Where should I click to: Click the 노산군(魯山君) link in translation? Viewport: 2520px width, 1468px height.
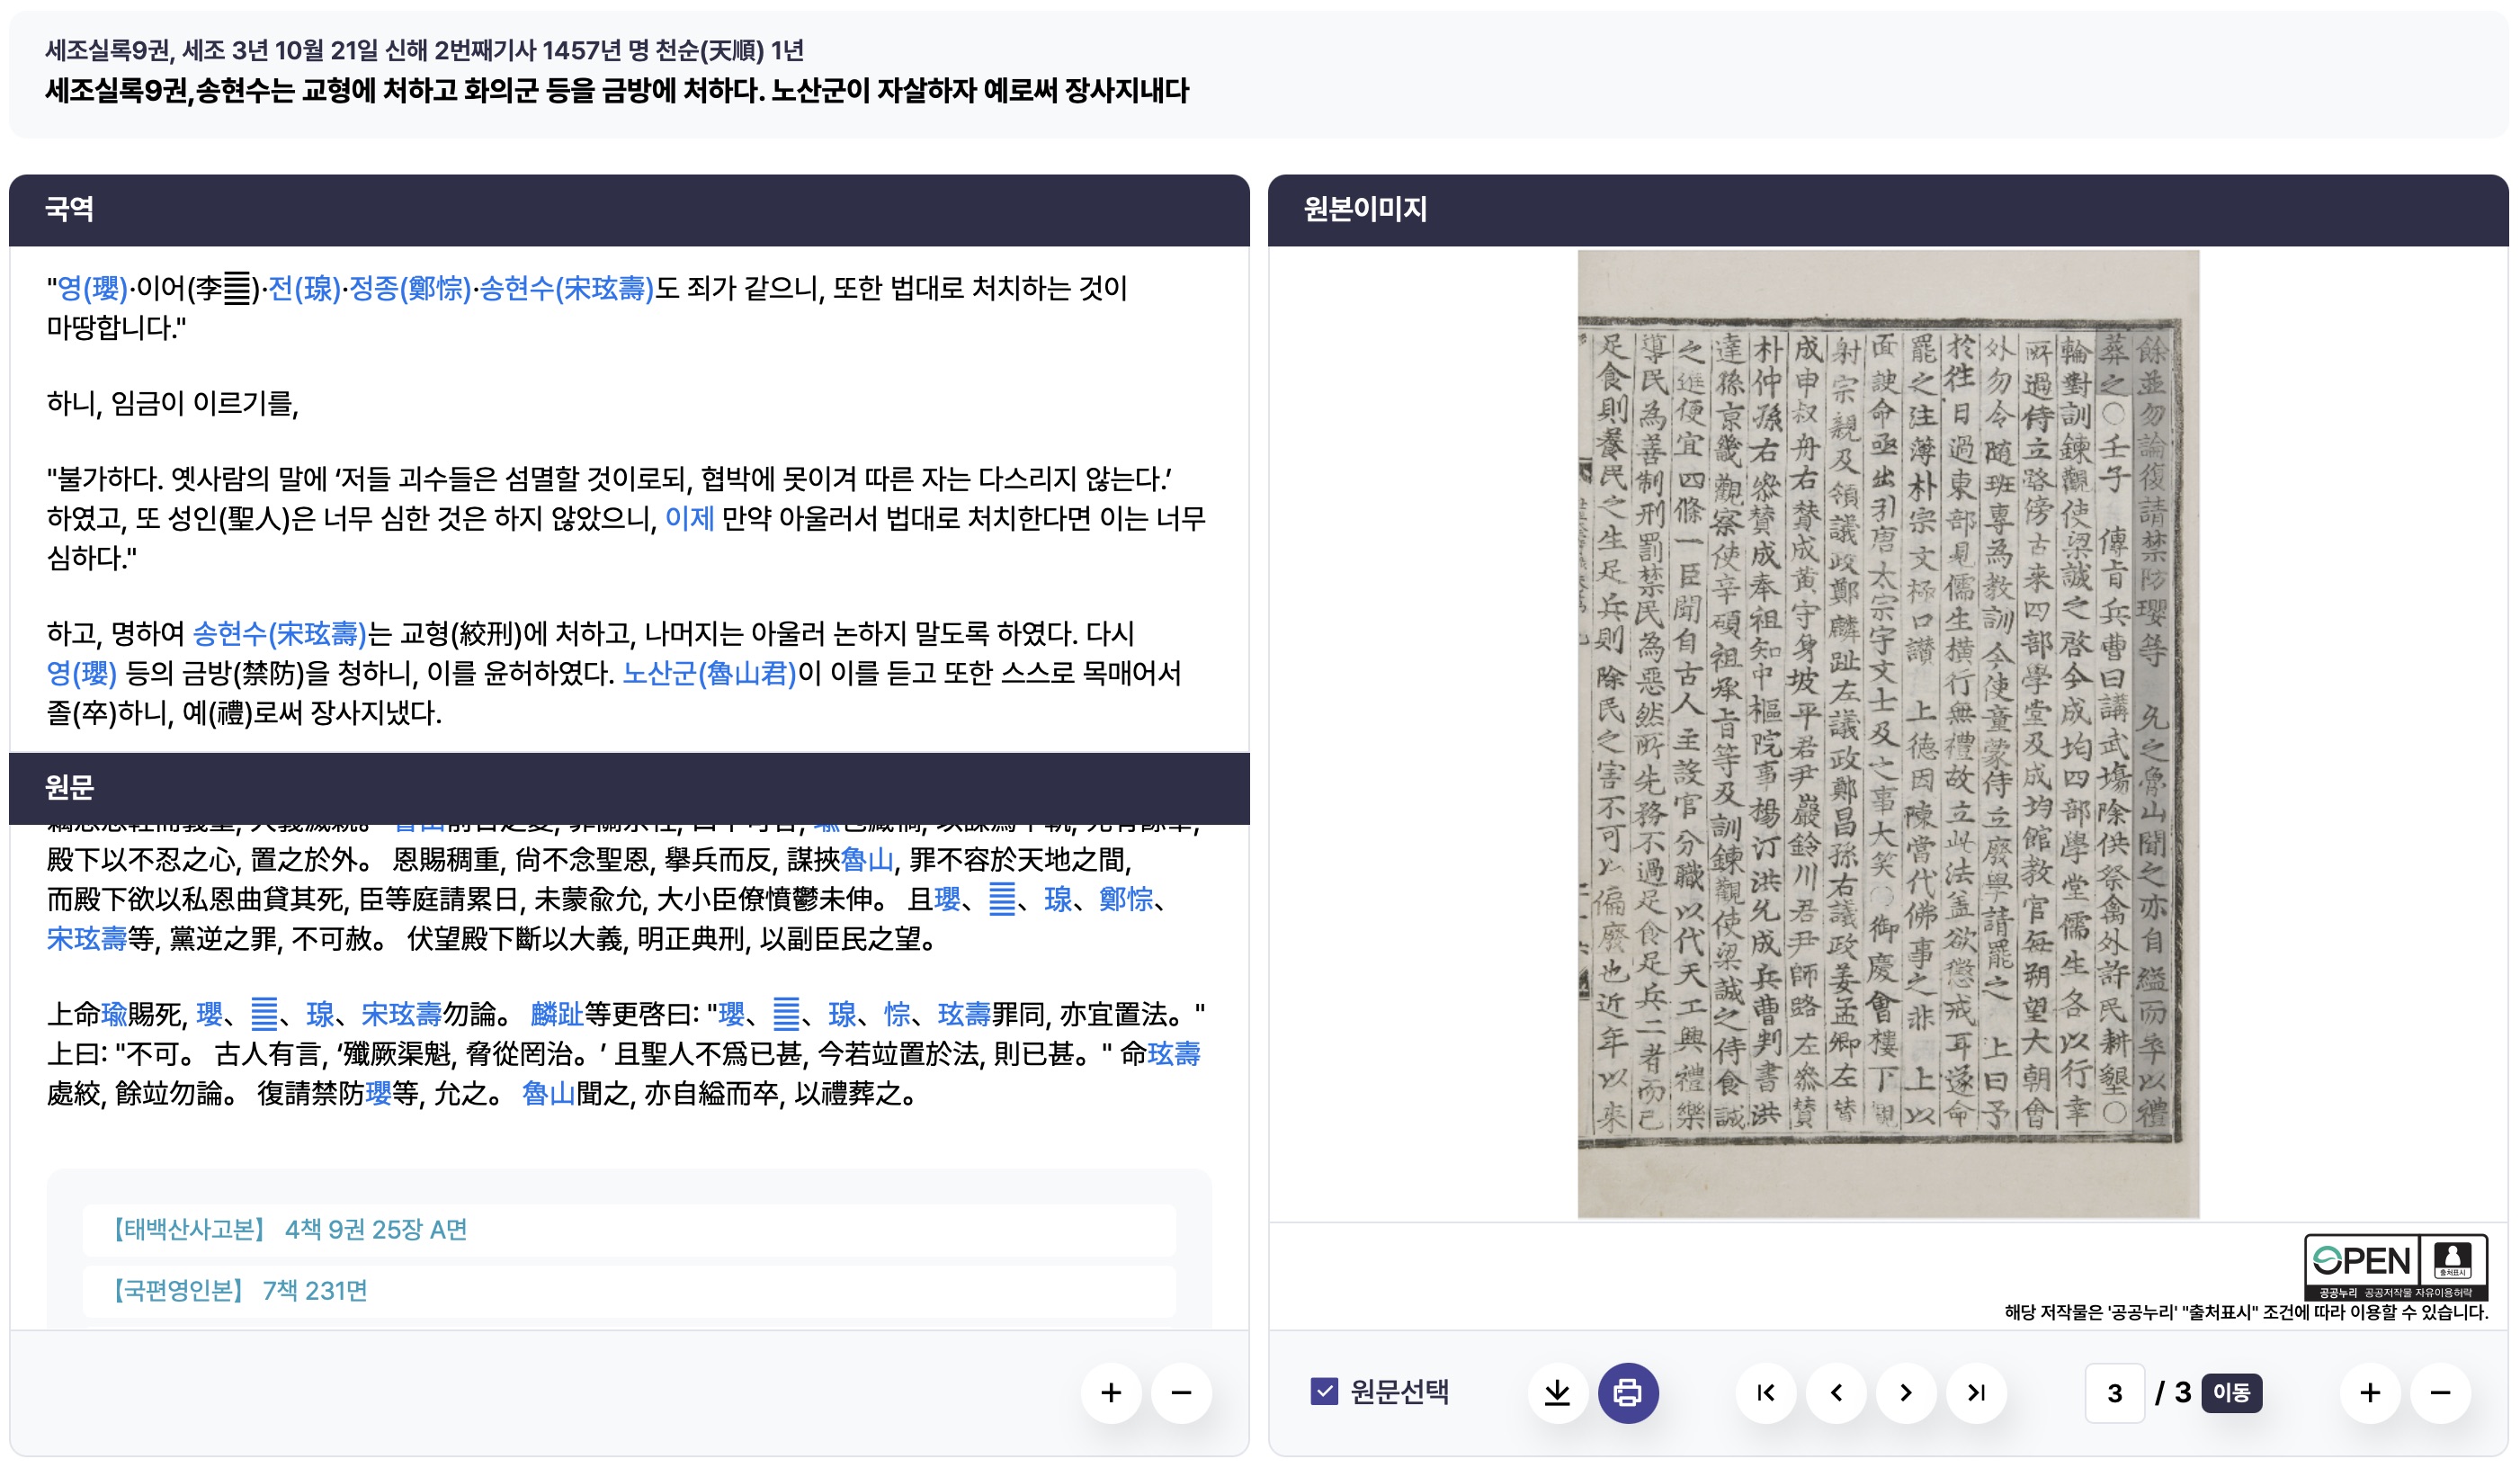(709, 673)
